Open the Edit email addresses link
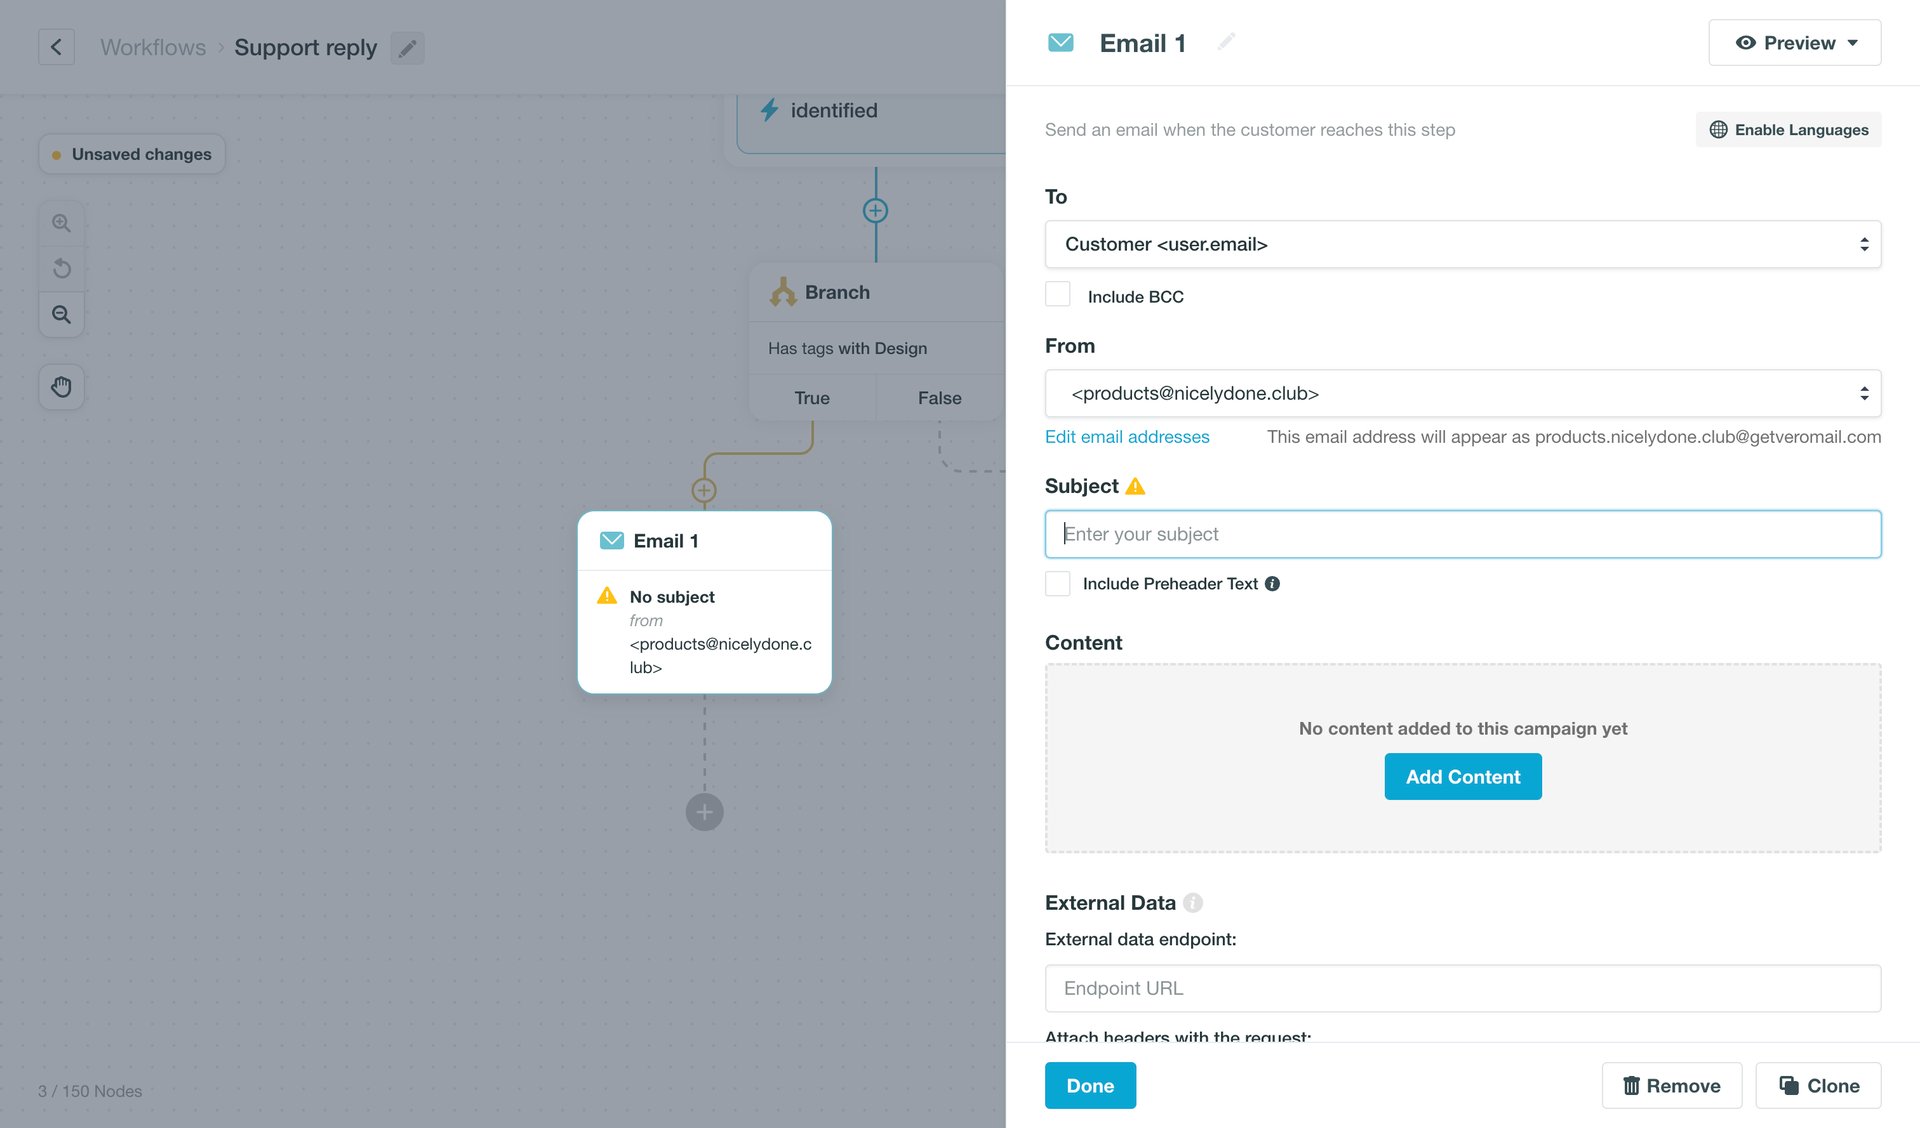The width and height of the screenshot is (1920, 1128). 1126,436
